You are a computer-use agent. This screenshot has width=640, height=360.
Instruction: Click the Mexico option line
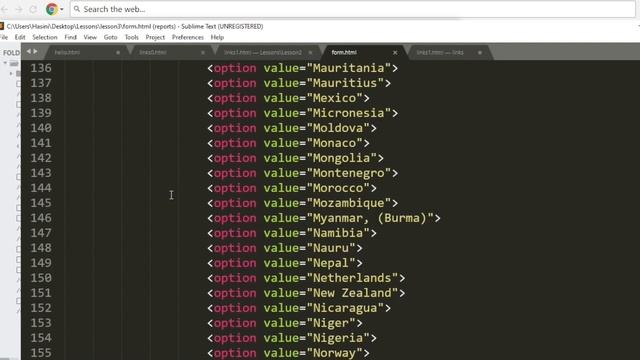(x=288, y=98)
